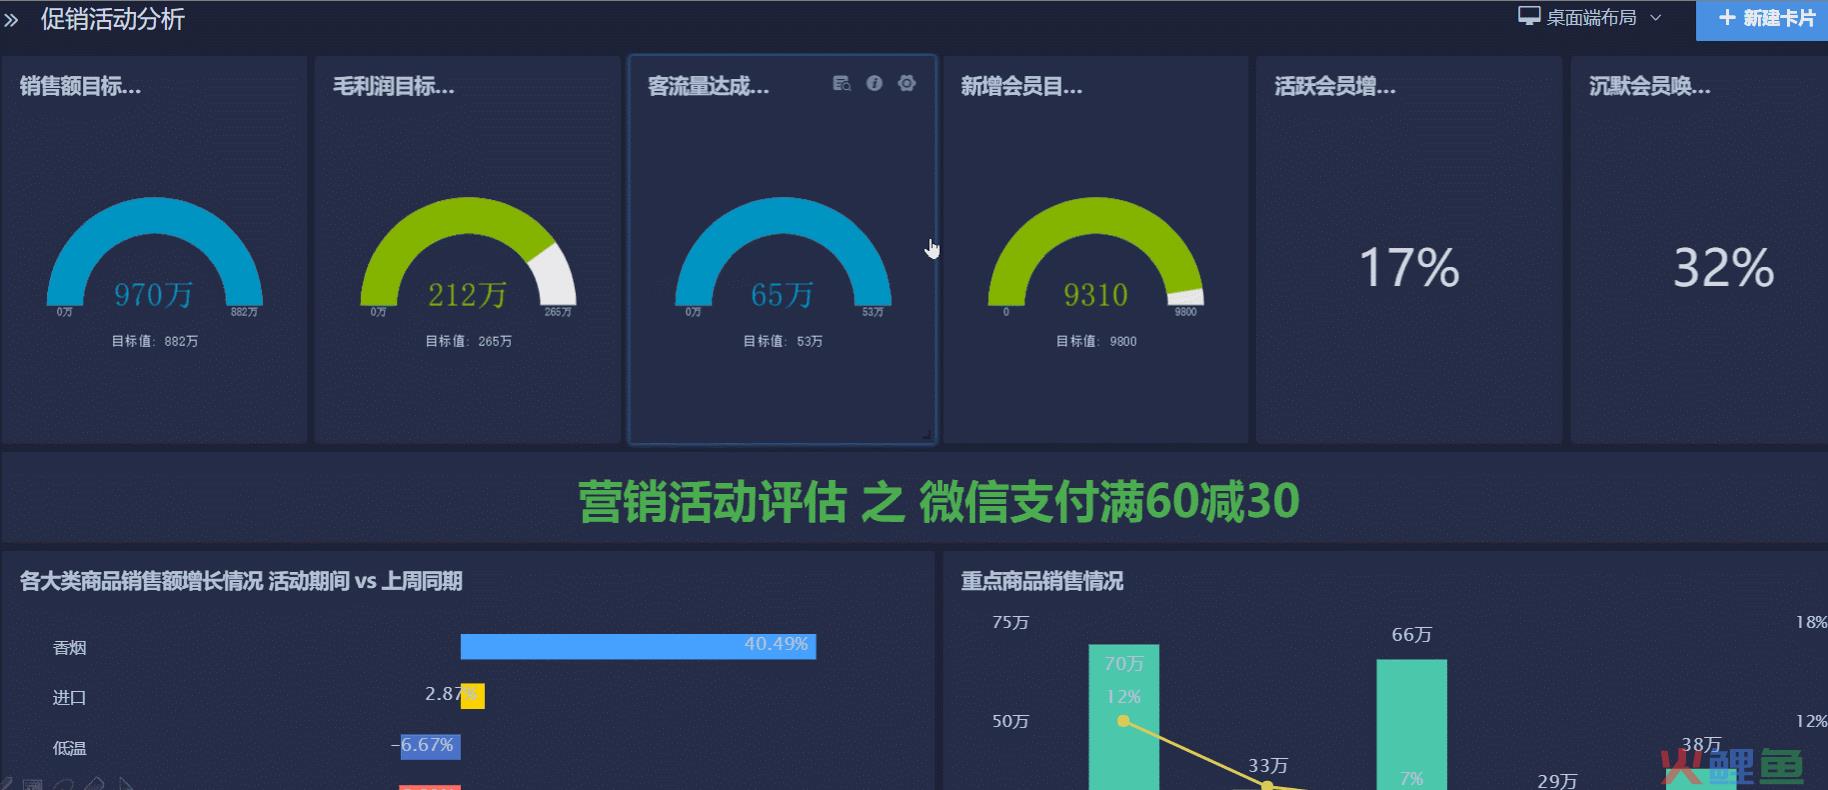Open settings gear on 客流量达成 card

(x=907, y=84)
